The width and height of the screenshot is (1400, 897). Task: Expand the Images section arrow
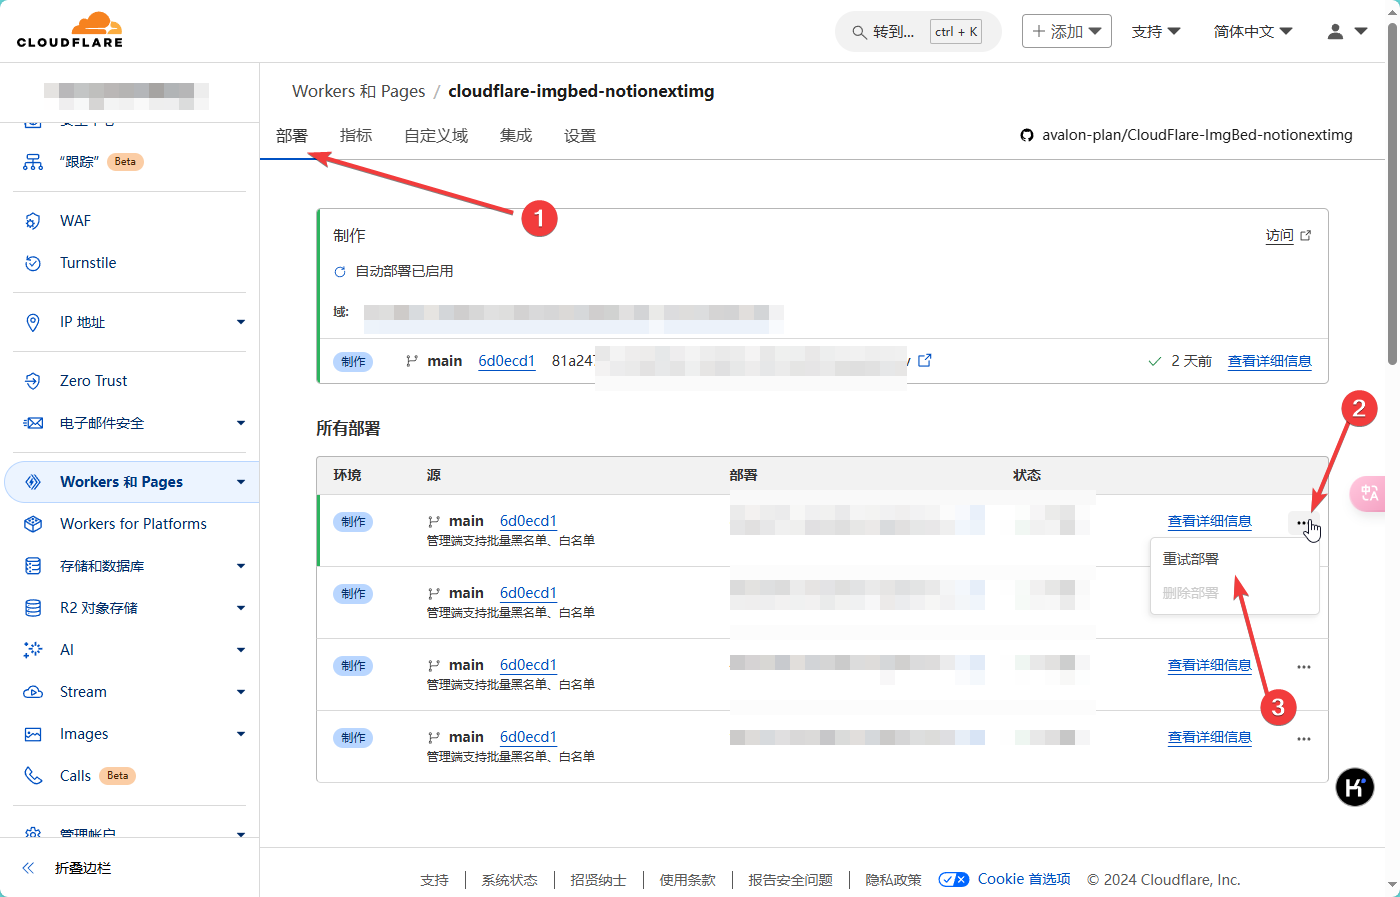241,734
